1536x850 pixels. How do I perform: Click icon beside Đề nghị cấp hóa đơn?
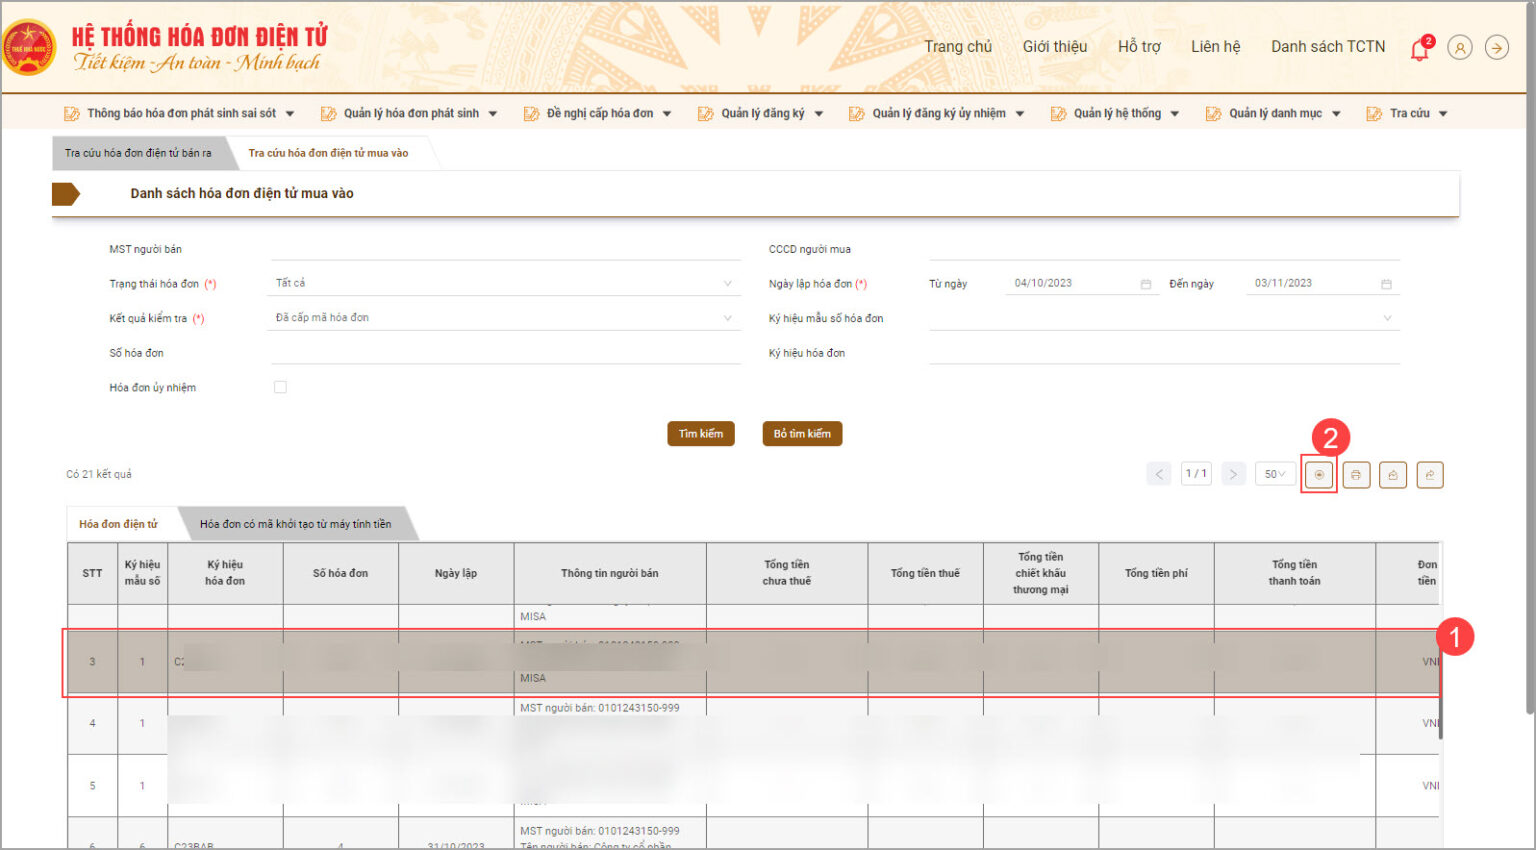[x=531, y=114]
